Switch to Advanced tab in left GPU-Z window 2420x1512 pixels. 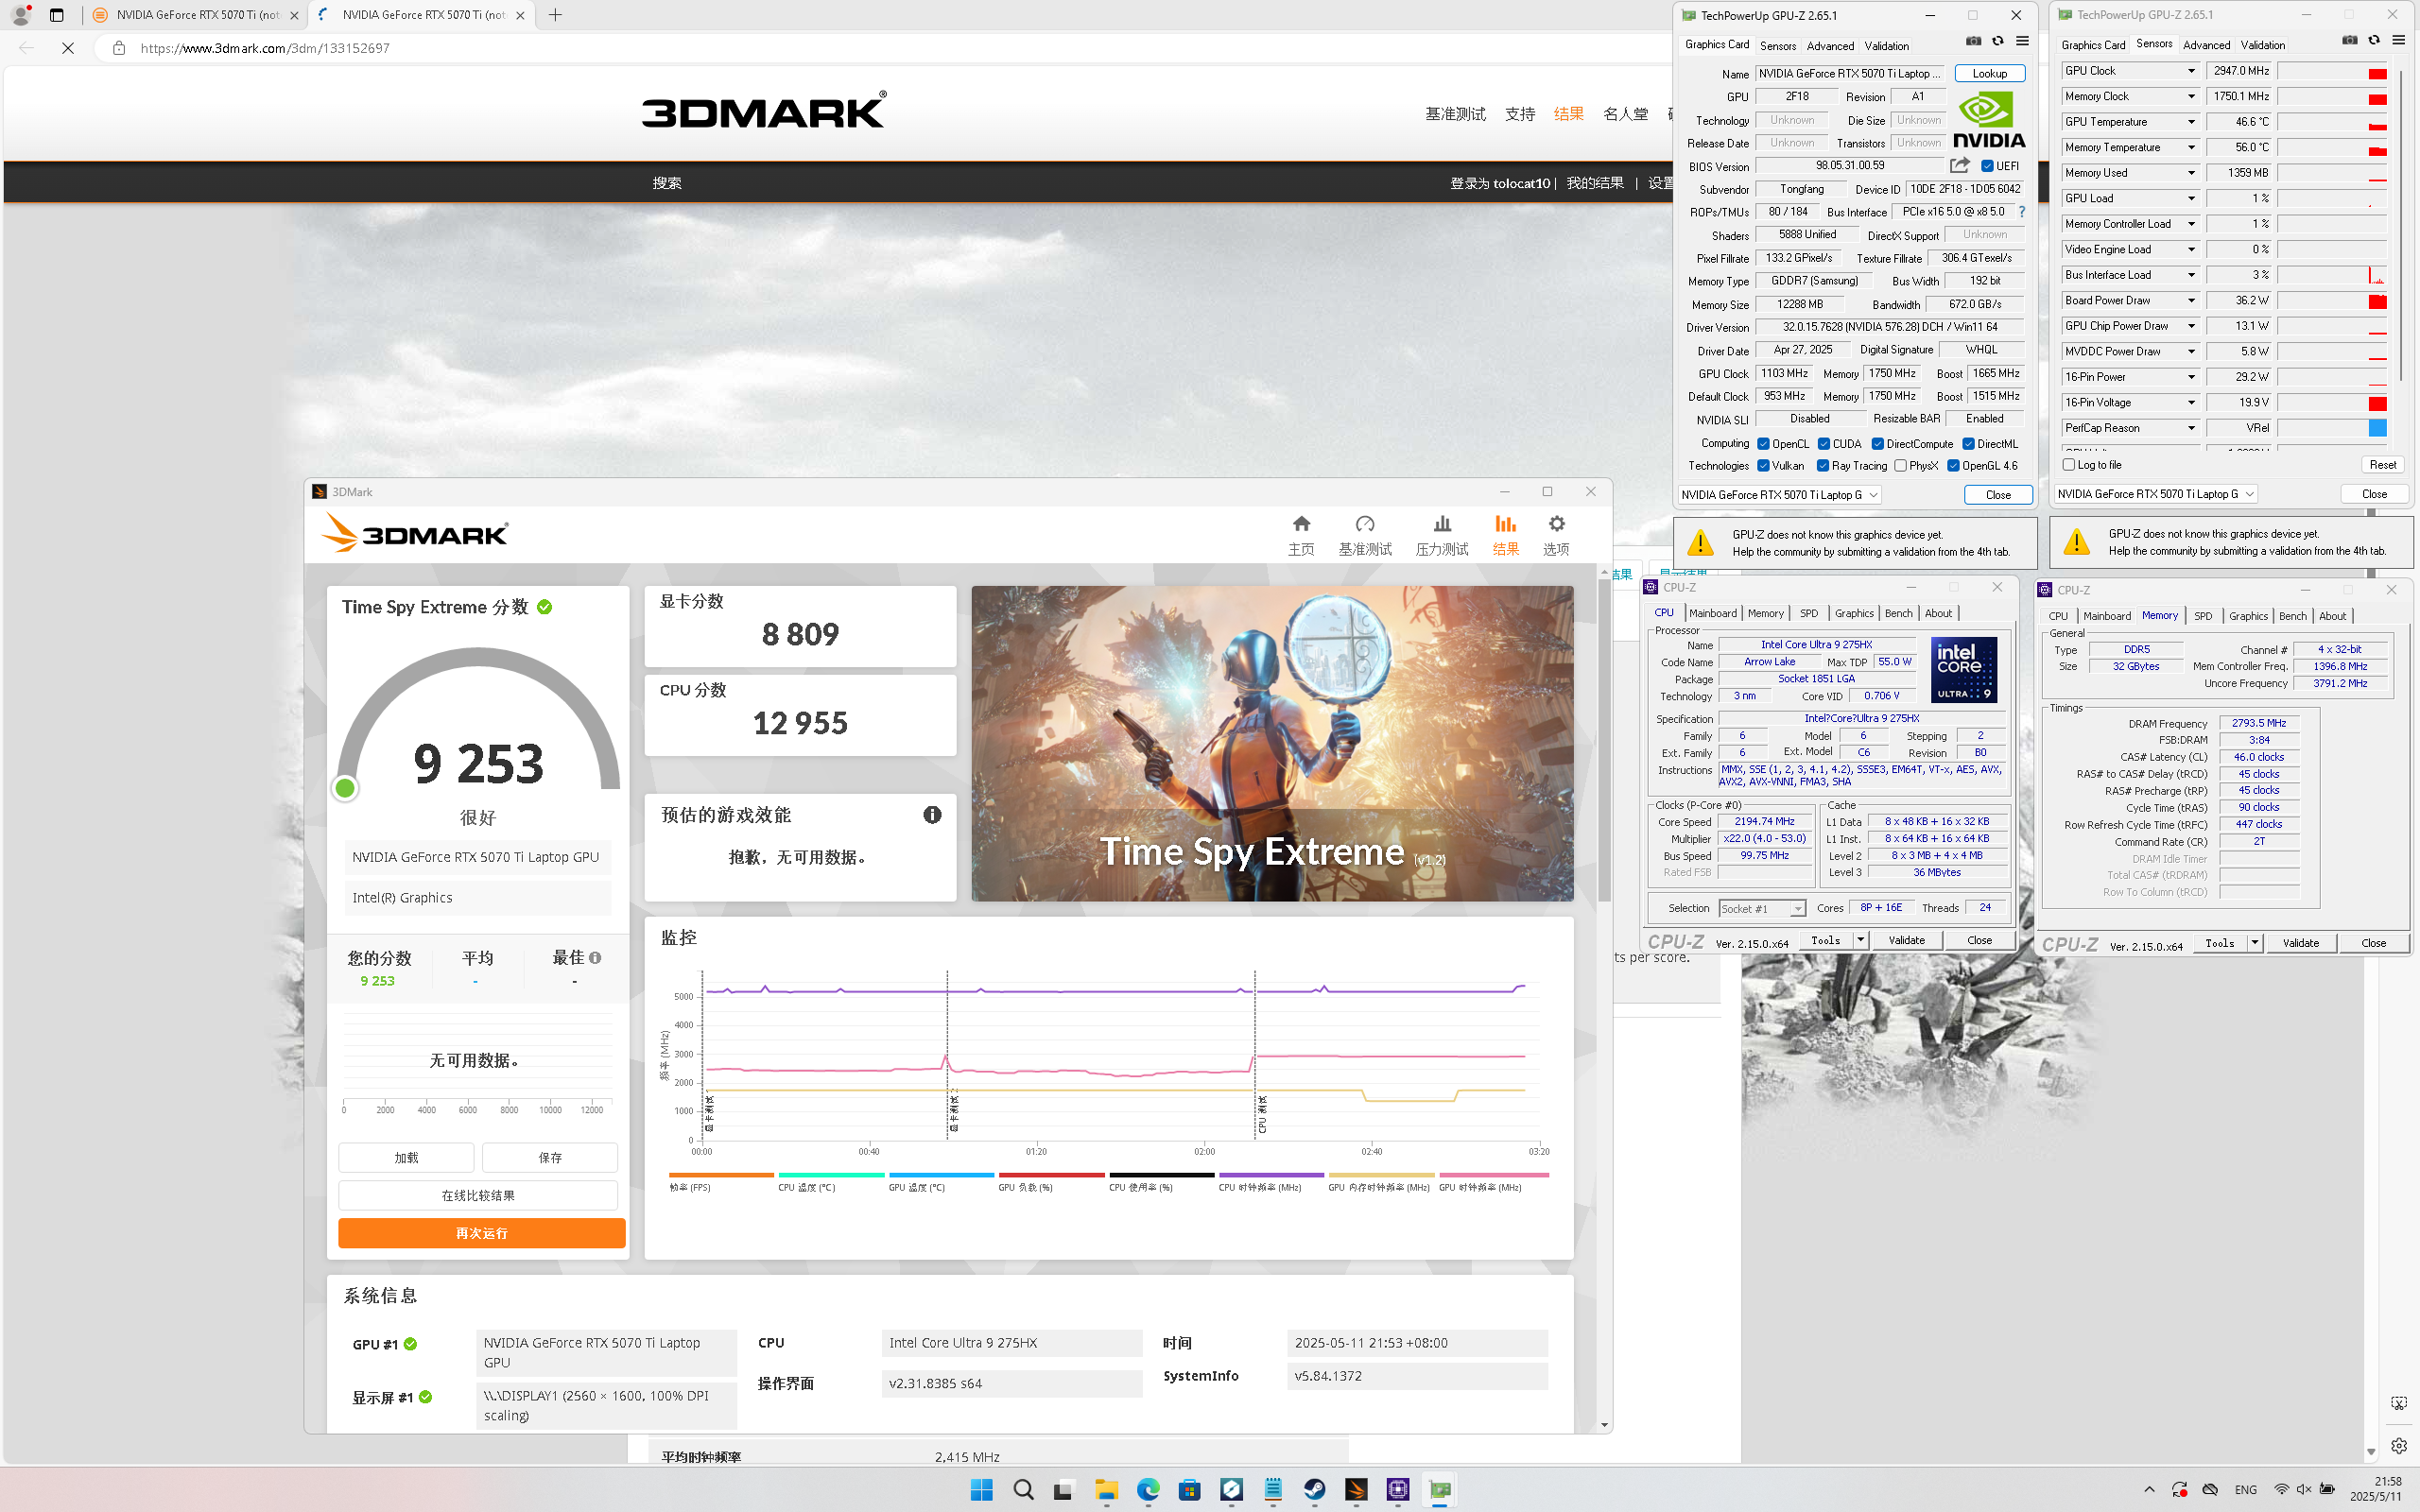(1830, 46)
